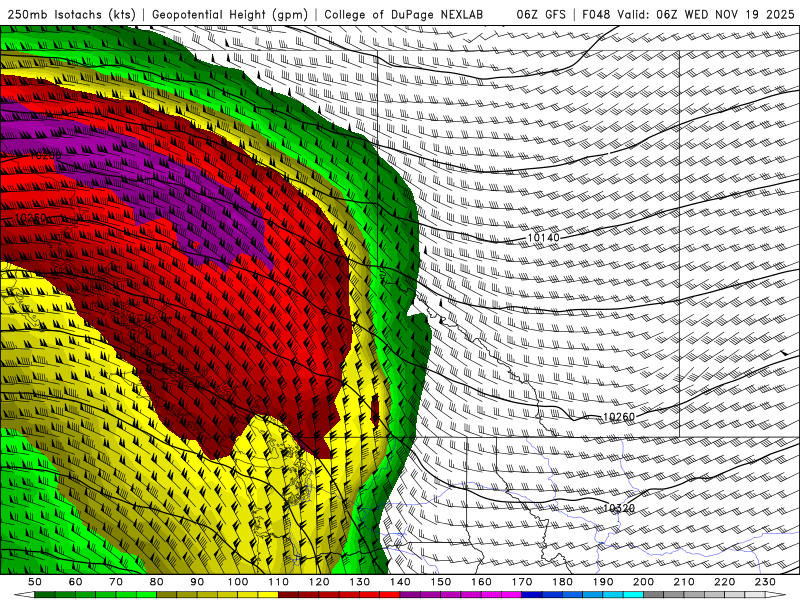Click dark purple swatch just after 140
This screenshot has width=800, height=600.
(410, 595)
